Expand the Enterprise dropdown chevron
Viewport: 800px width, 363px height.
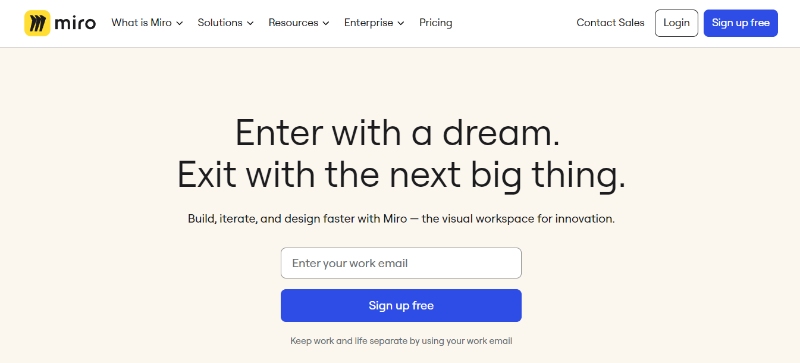coord(401,23)
